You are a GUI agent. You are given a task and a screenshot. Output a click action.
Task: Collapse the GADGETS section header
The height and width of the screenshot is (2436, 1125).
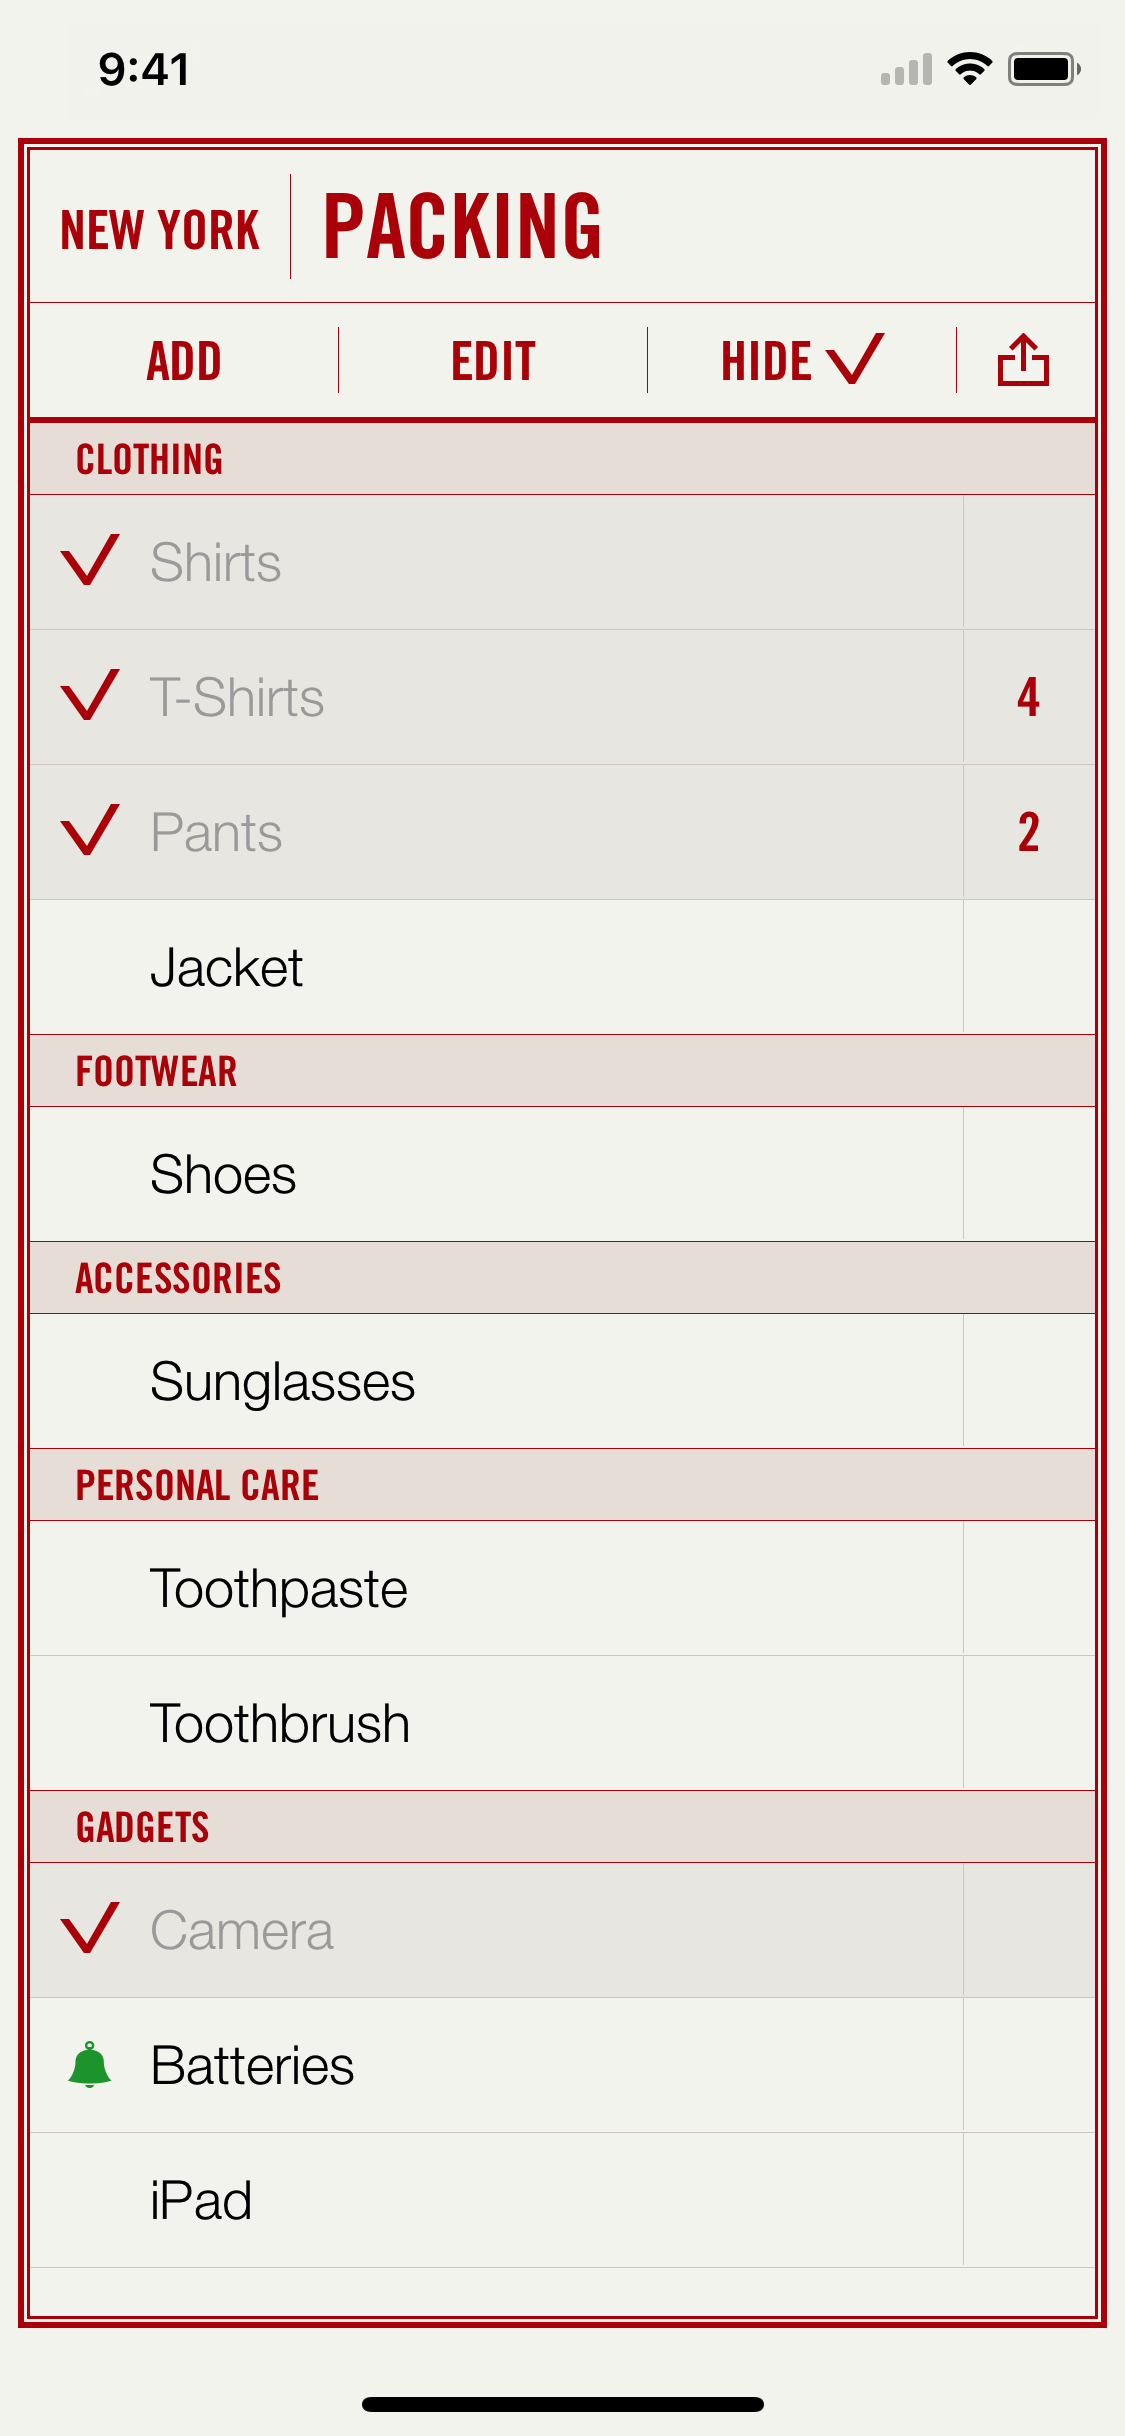point(143,1826)
